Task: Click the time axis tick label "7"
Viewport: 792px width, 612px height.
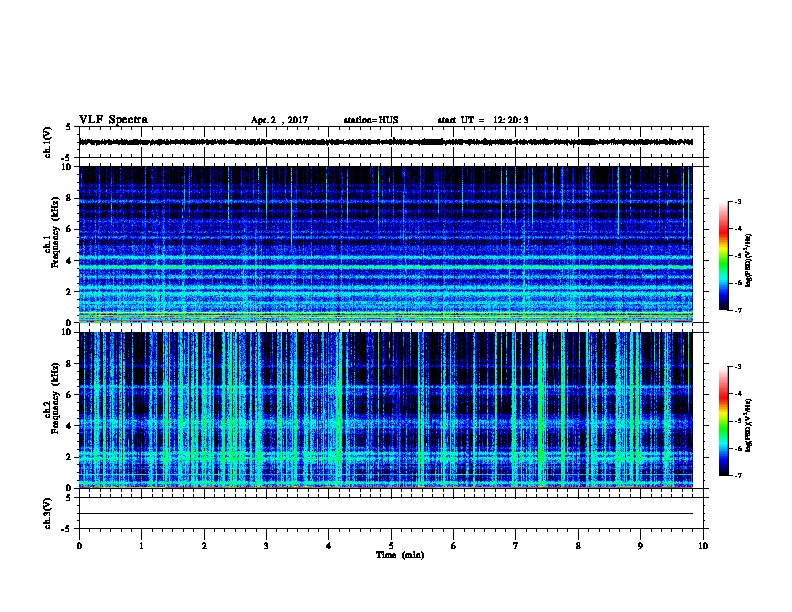Action: (516, 546)
